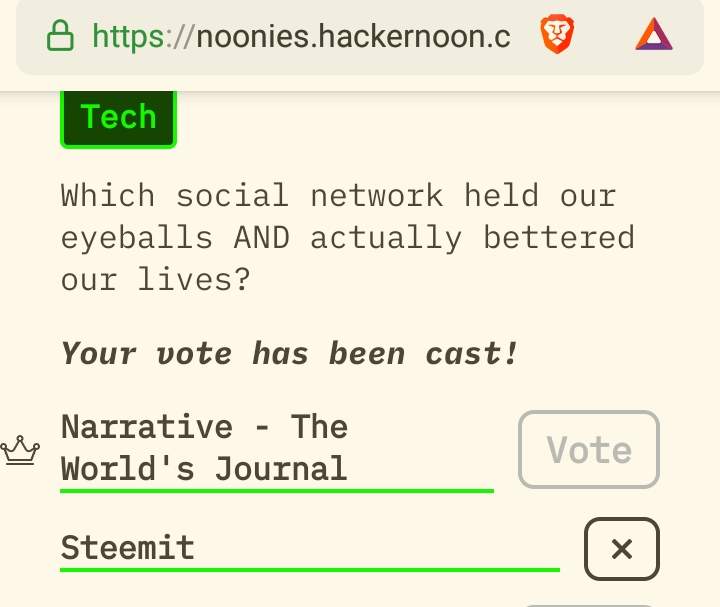Click the green "https" protocol text
This screenshot has width=720, height=607.
(128, 37)
